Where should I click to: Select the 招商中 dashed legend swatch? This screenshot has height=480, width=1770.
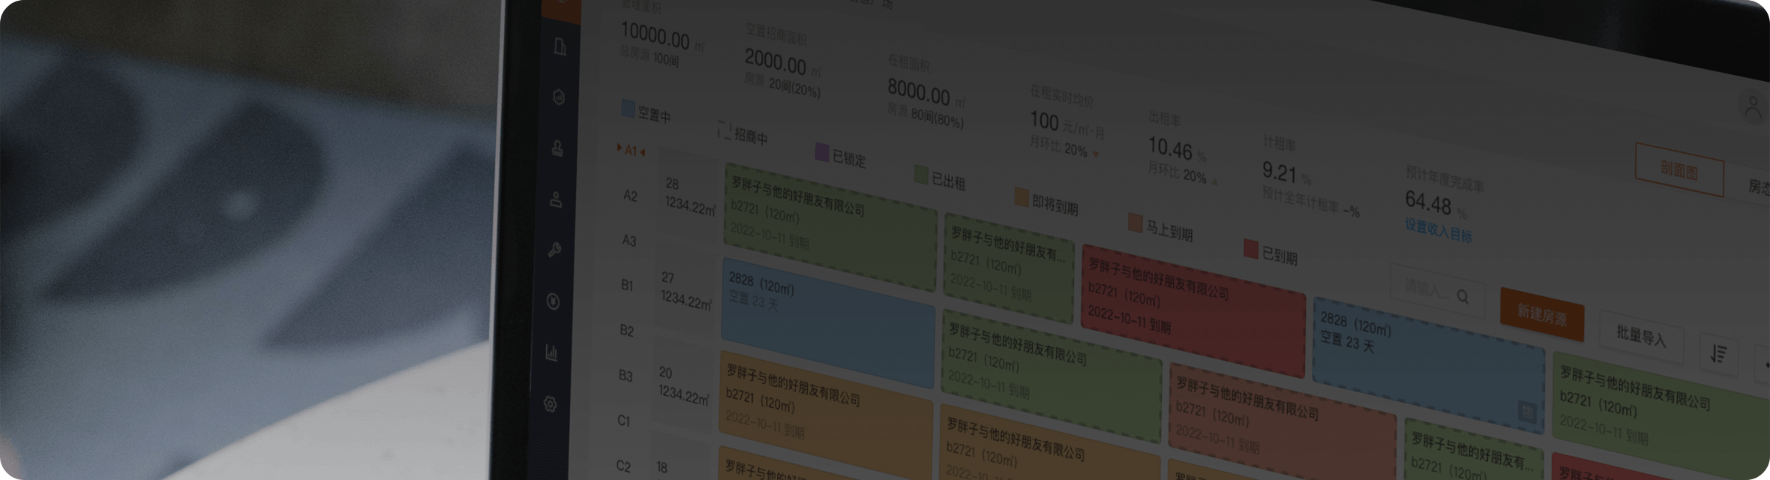[x=724, y=130]
